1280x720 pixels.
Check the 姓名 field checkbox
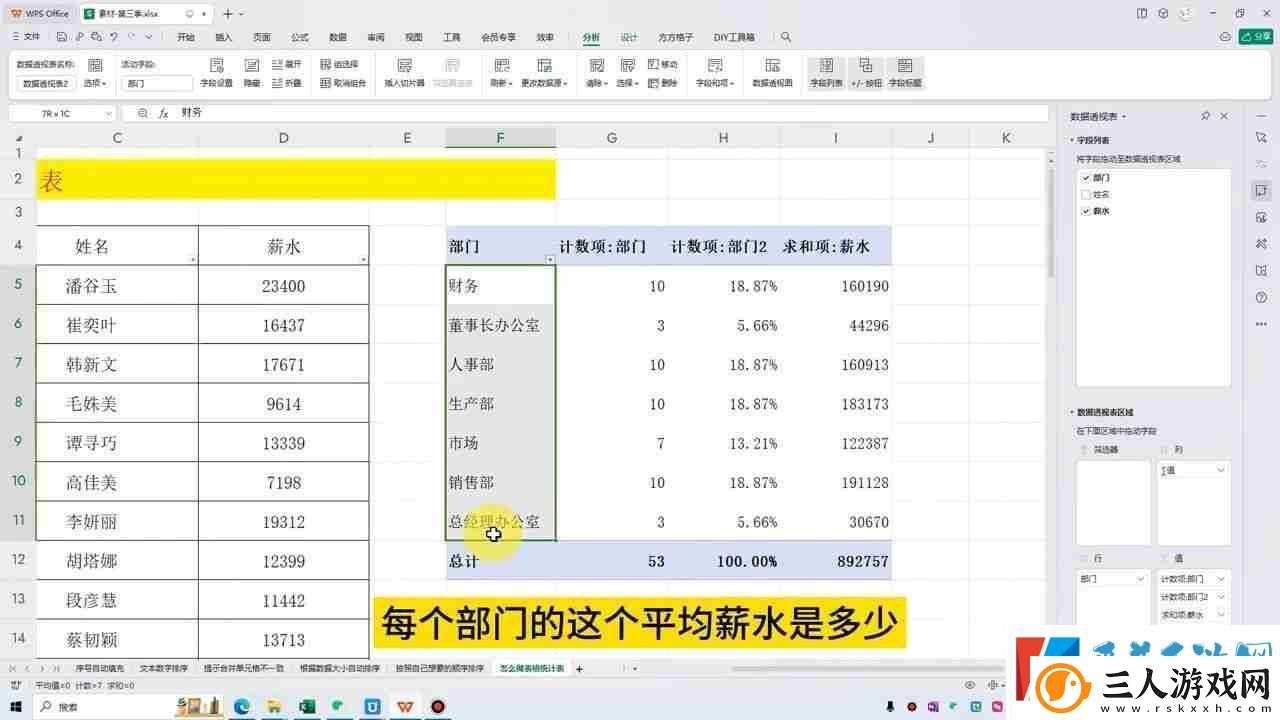(1086, 194)
